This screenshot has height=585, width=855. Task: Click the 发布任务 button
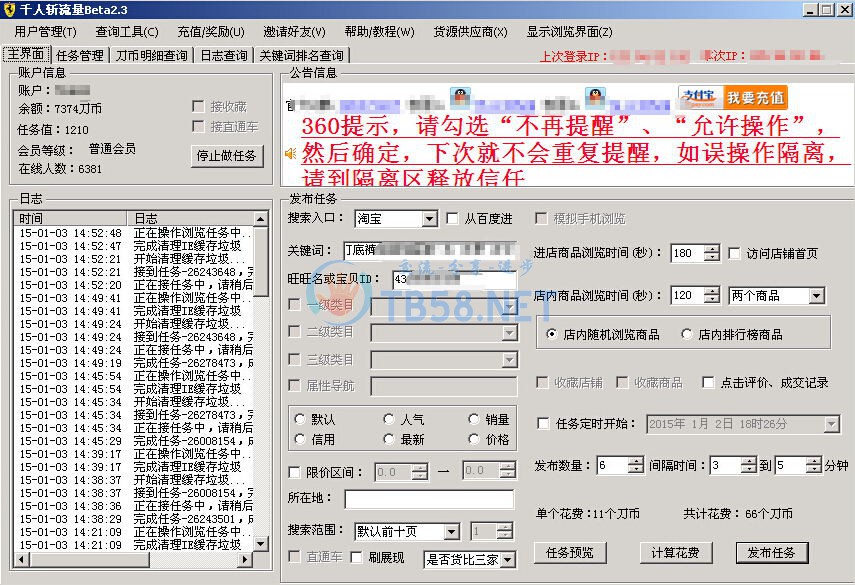772,553
